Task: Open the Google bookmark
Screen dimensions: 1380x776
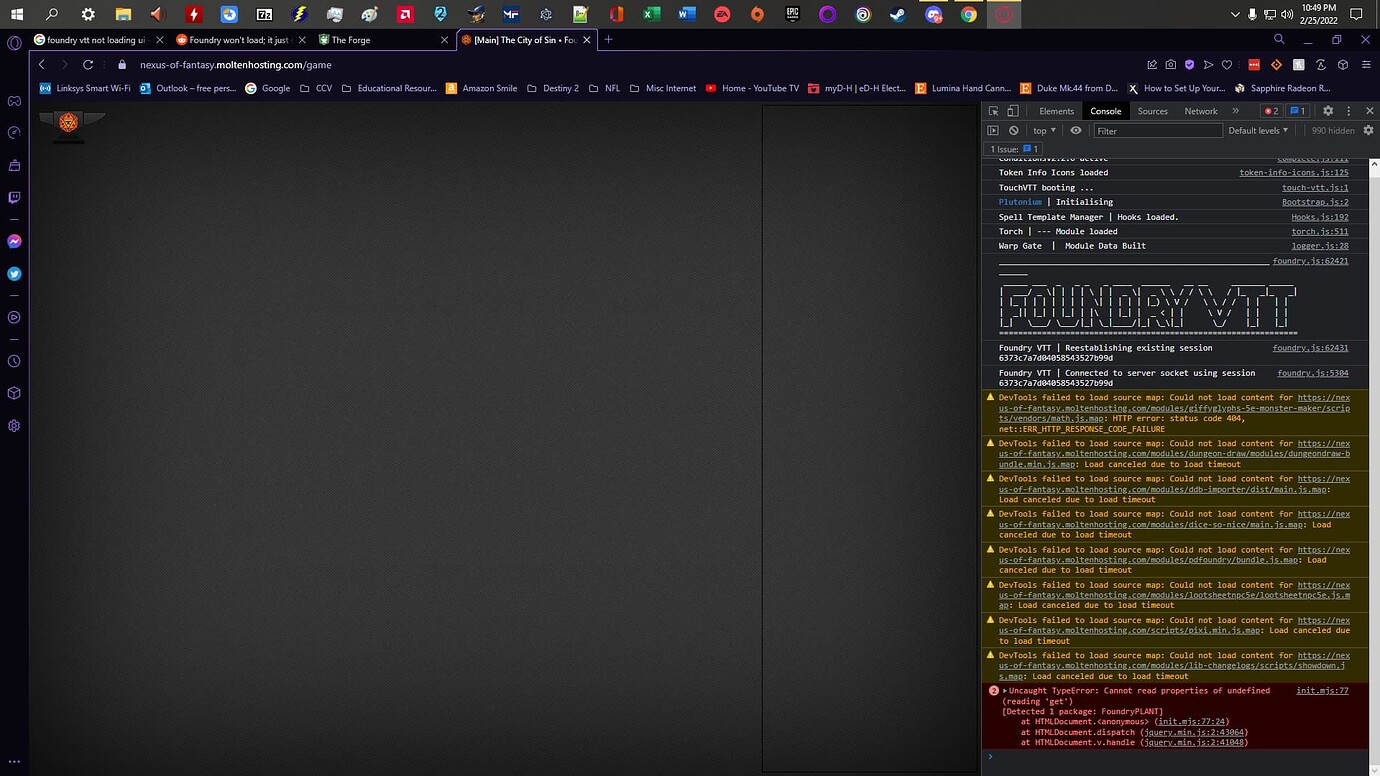Action: 268,88
